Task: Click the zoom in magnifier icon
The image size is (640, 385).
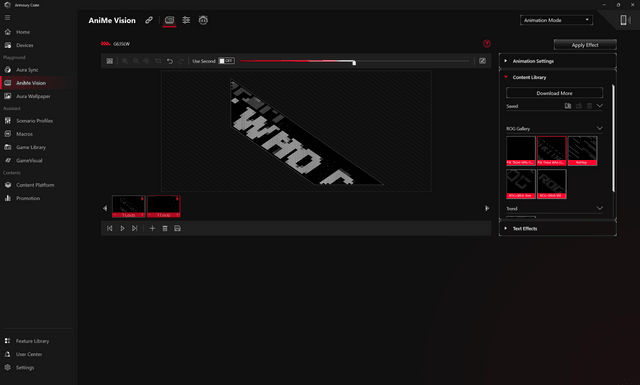Action: 125,61
